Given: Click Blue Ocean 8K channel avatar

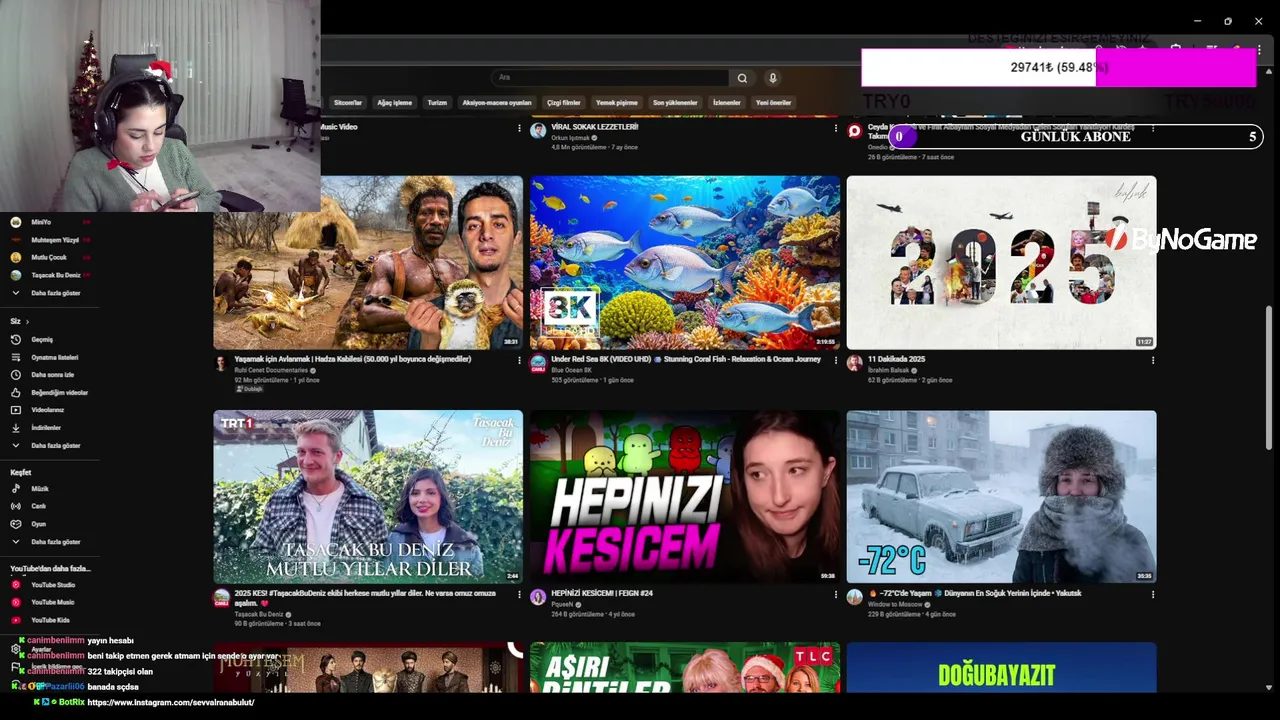Looking at the screenshot, I should pyautogui.click(x=538, y=363).
